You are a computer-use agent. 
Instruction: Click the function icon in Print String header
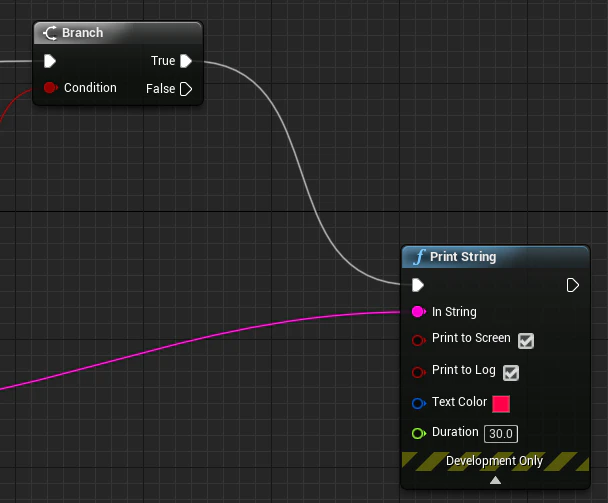click(419, 257)
